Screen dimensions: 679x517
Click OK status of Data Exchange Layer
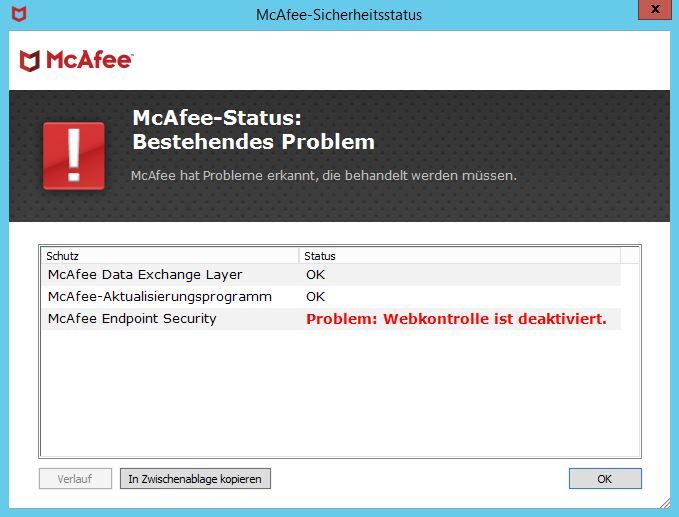pos(316,275)
